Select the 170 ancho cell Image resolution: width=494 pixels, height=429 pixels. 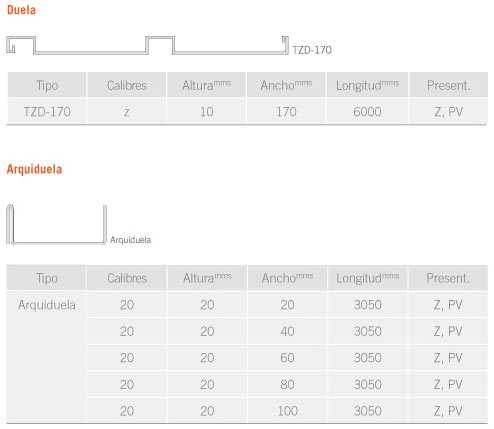(x=286, y=112)
